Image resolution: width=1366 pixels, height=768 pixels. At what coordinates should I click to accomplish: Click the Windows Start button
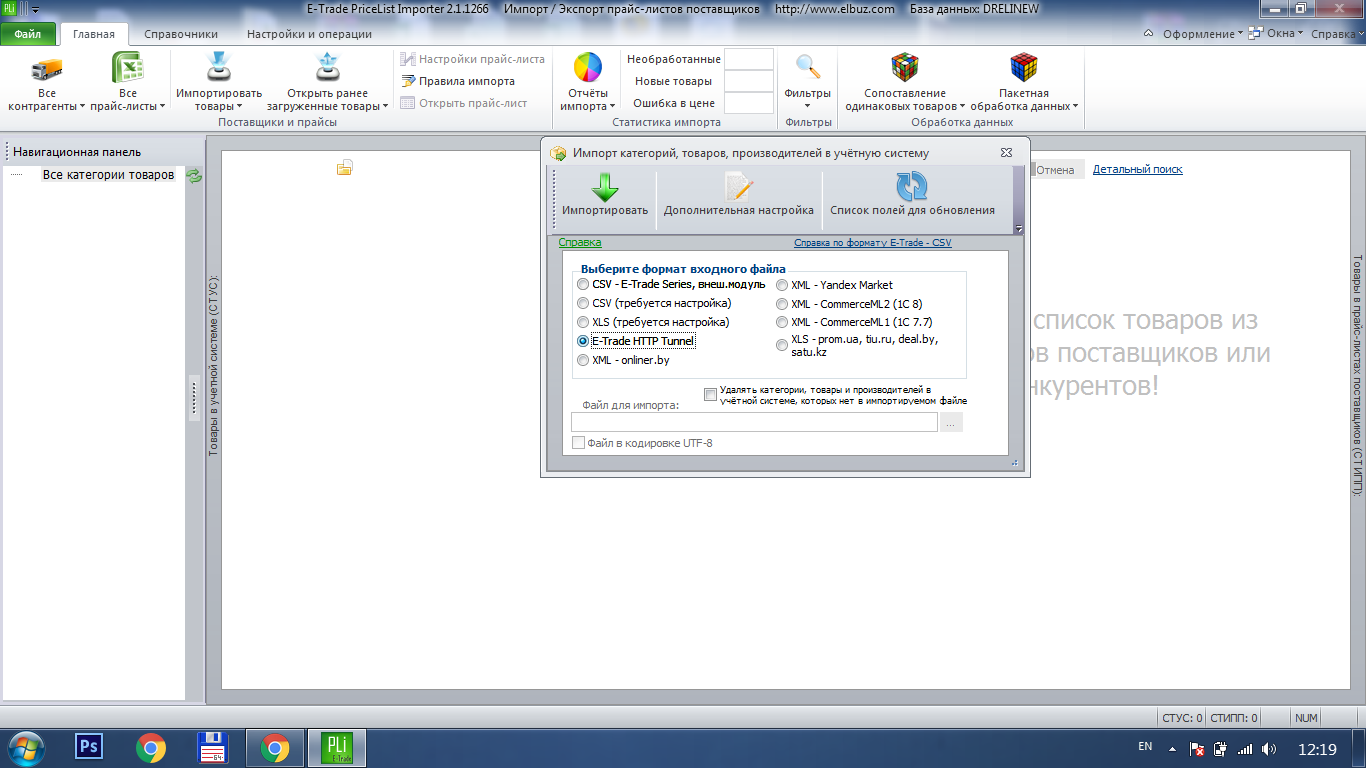click(x=25, y=748)
